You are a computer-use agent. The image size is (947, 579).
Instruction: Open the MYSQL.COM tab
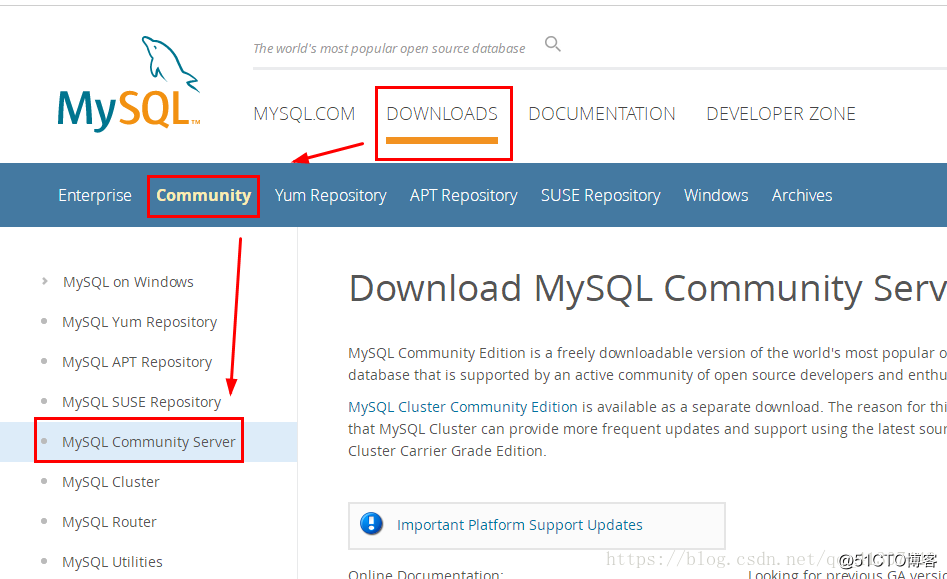pos(304,114)
